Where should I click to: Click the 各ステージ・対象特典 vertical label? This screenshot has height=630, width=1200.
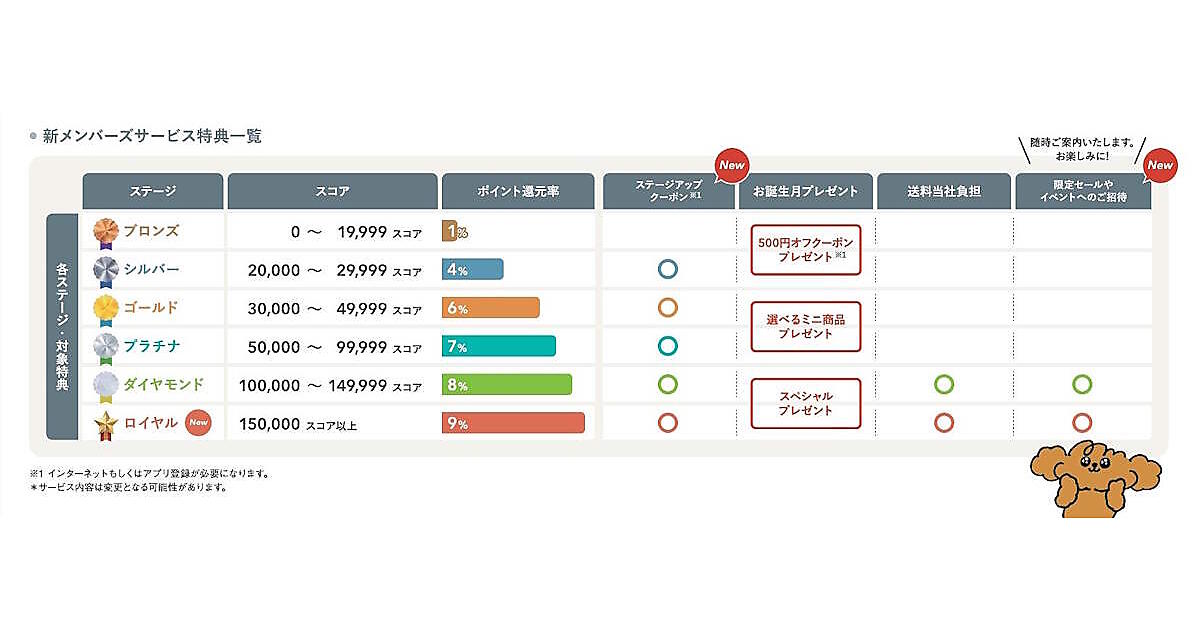click(x=62, y=326)
